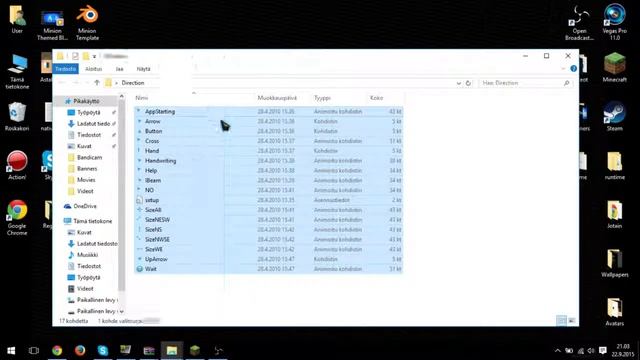Select Pikakäyttö in the navigation pane

tap(87, 101)
